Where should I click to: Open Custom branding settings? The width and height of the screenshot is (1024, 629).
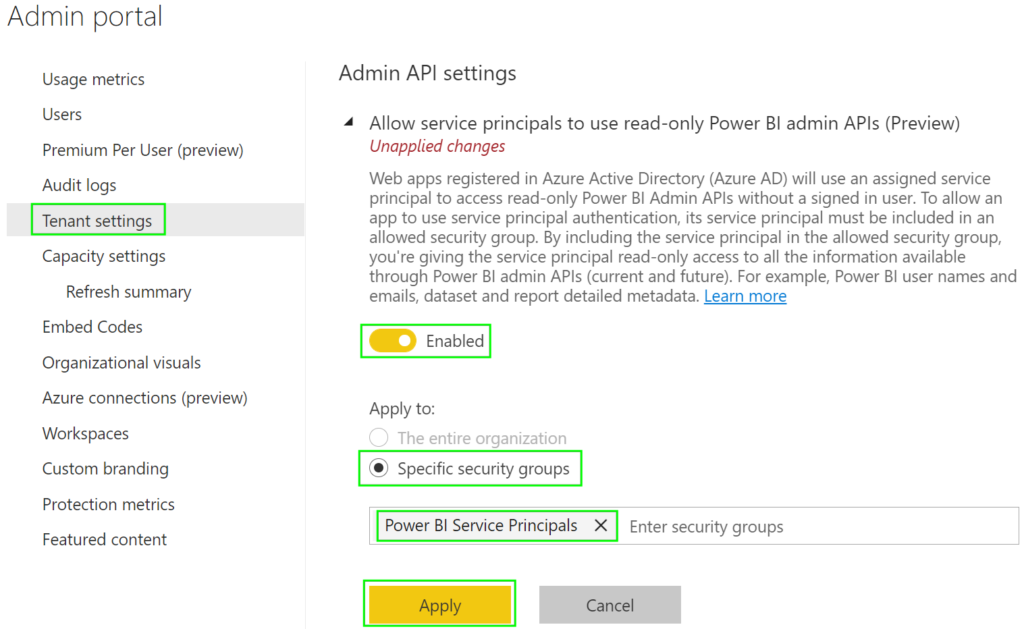[105, 468]
